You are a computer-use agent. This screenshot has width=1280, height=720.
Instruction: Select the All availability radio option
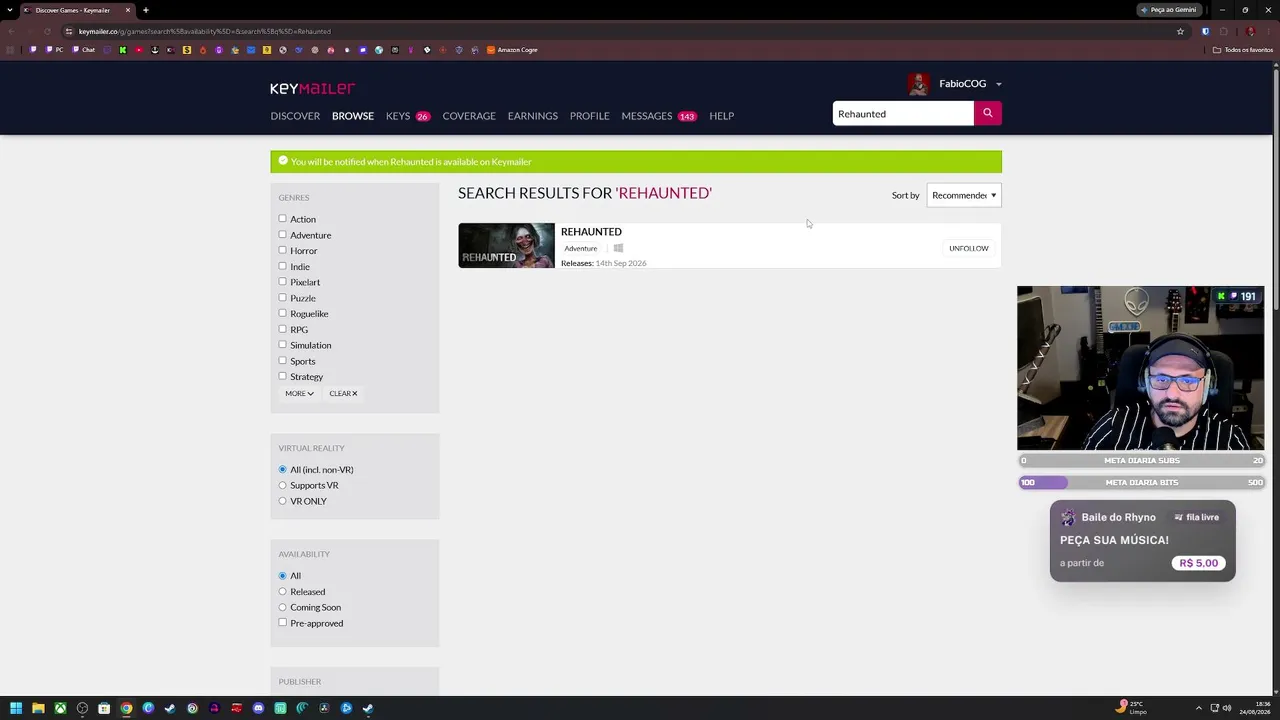pos(282,575)
